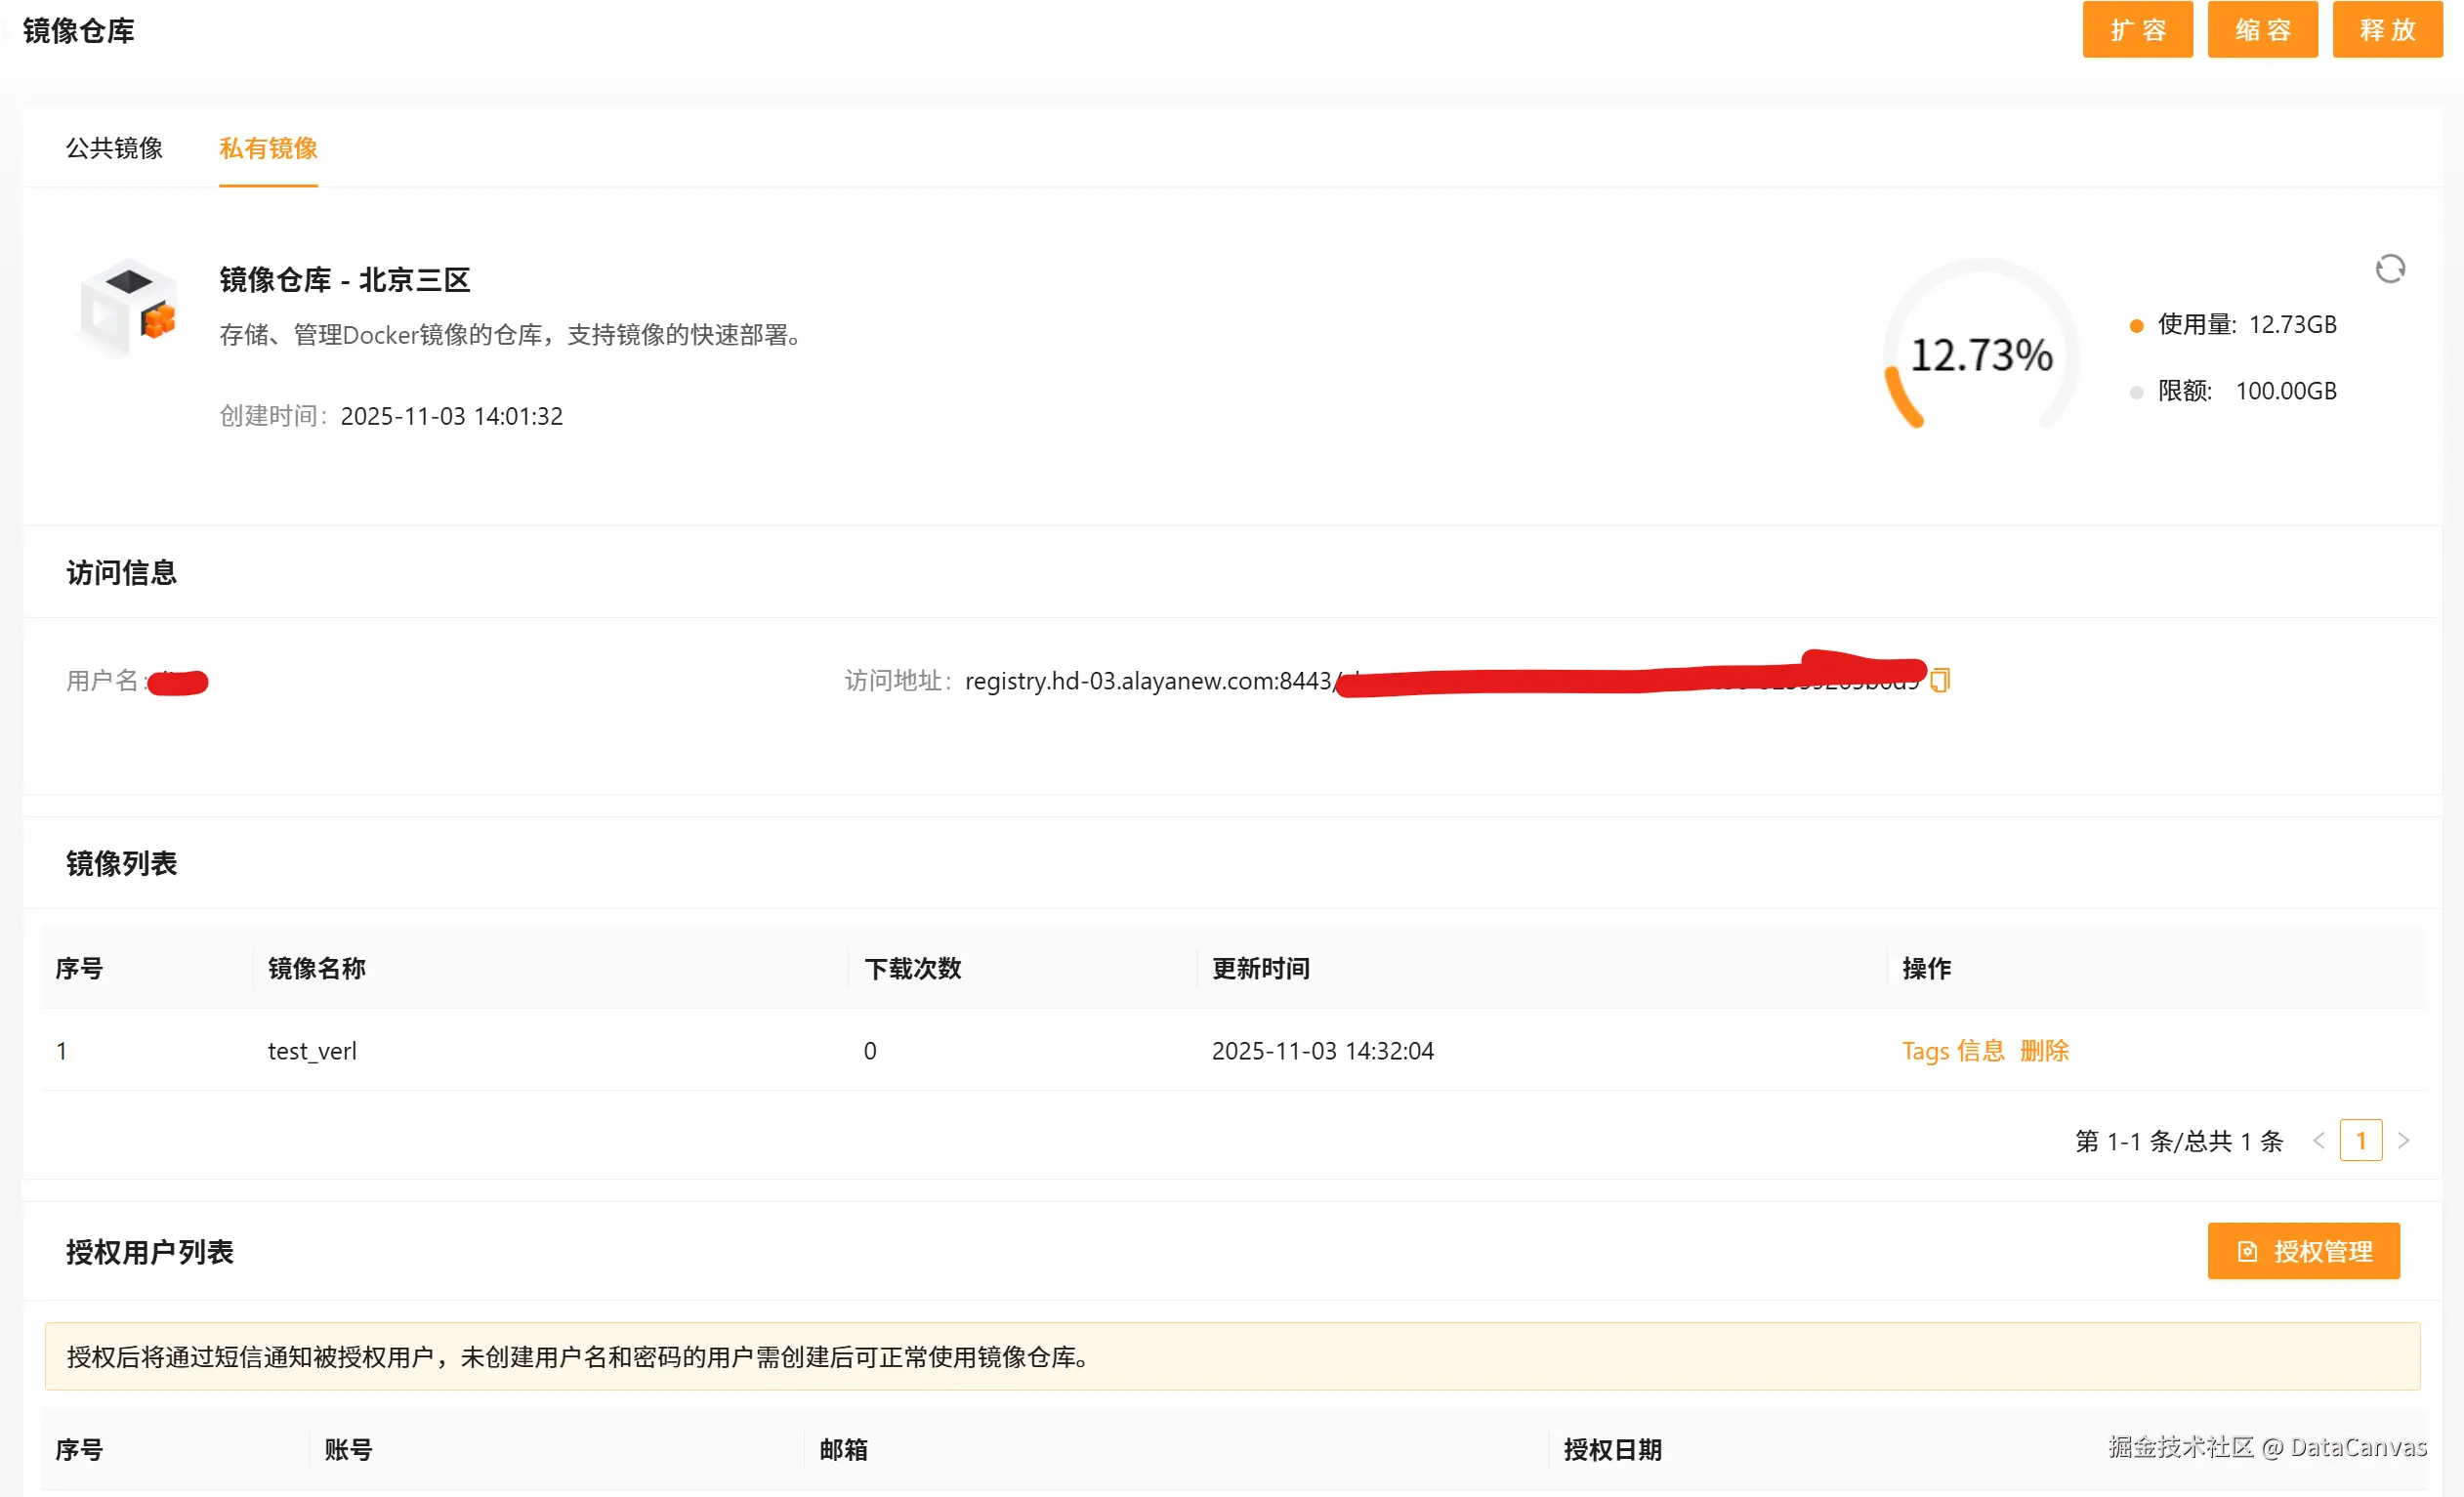This screenshot has width=2464, height=1497.
Task: Click the usage orange legend dot
Action: [x=2136, y=326]
